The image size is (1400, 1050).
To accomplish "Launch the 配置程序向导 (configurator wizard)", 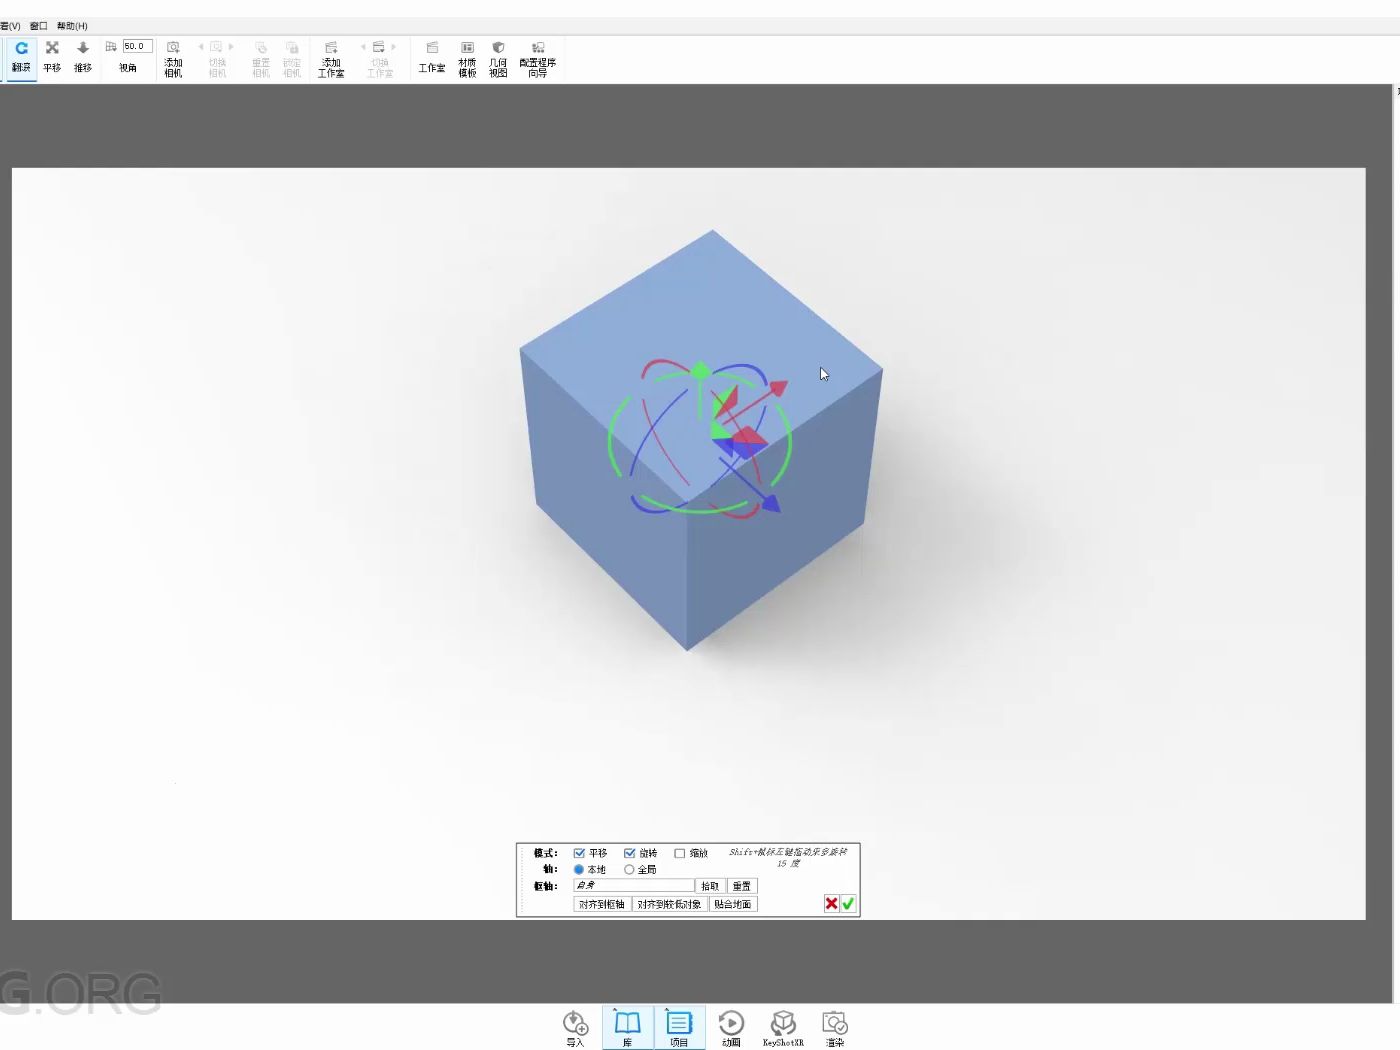I will coord(538,58).
